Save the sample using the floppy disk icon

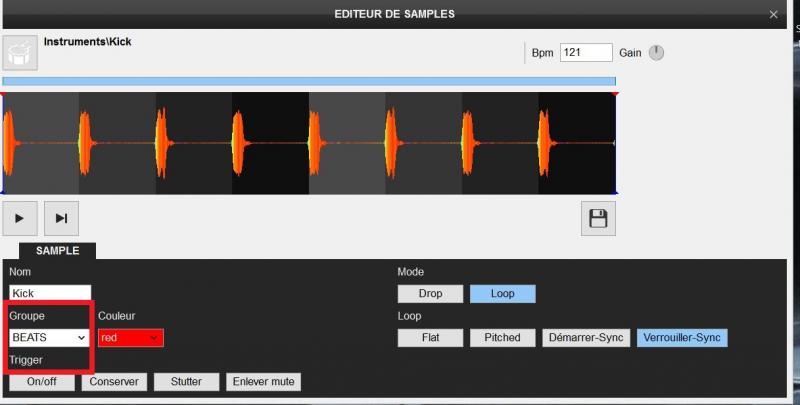coord(598,218)
